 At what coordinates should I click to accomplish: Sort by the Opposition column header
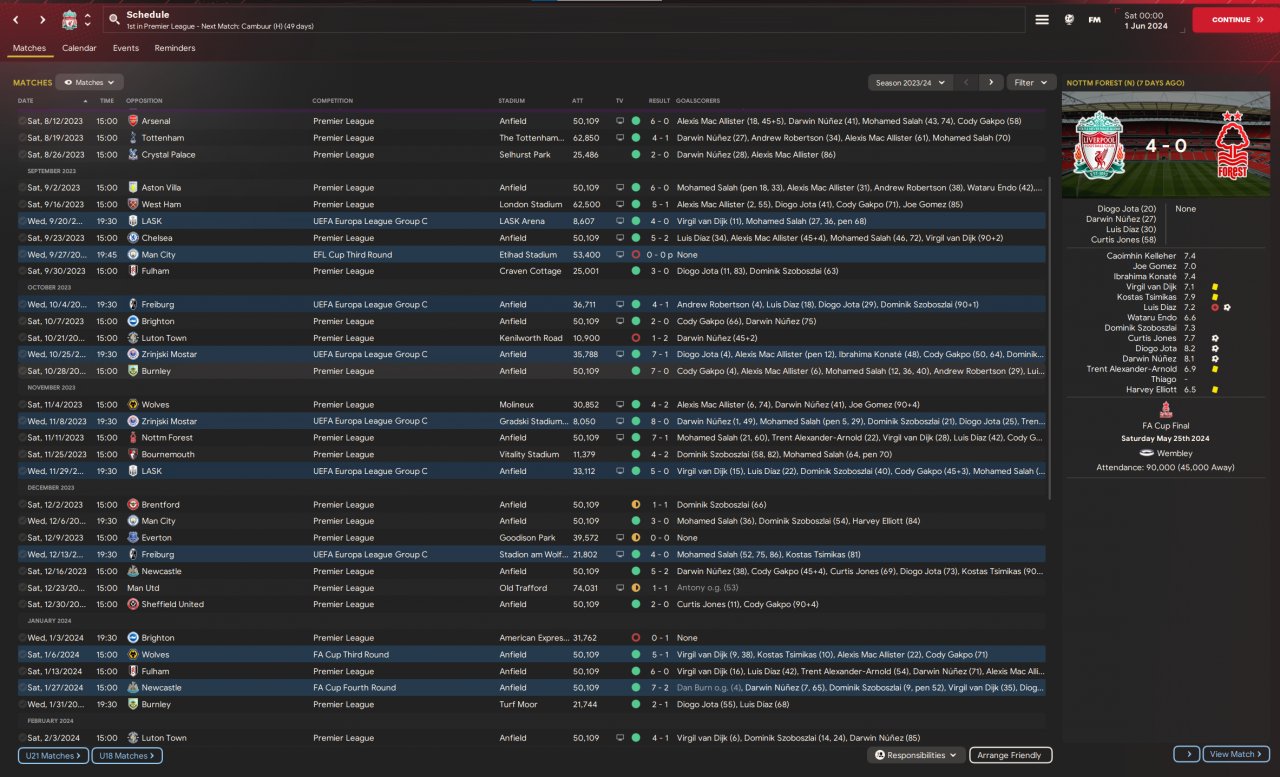click(144, 101)
